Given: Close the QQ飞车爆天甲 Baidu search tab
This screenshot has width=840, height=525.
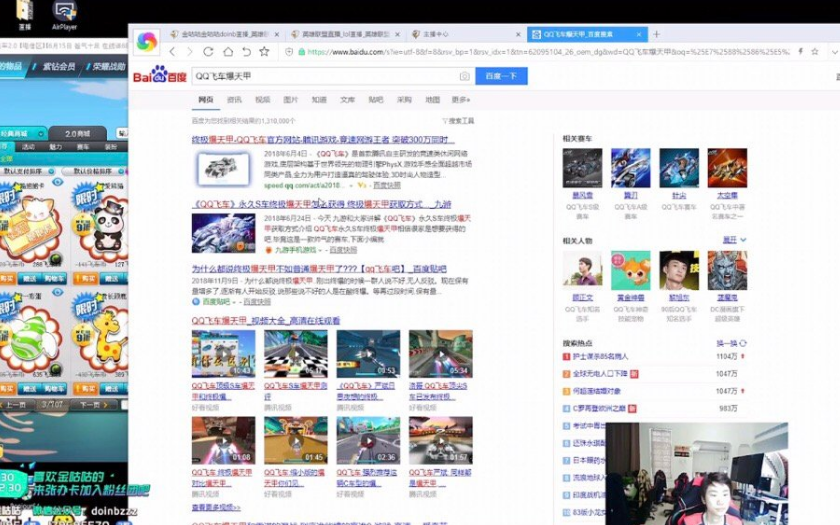Looking at the screenshot, I should point(639,34).
